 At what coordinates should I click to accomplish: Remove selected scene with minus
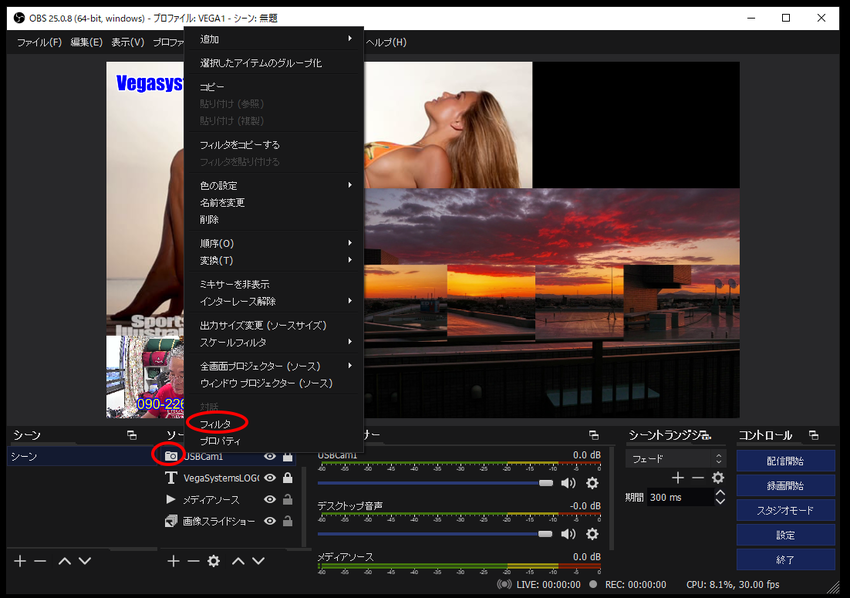(x=40, y=561)
